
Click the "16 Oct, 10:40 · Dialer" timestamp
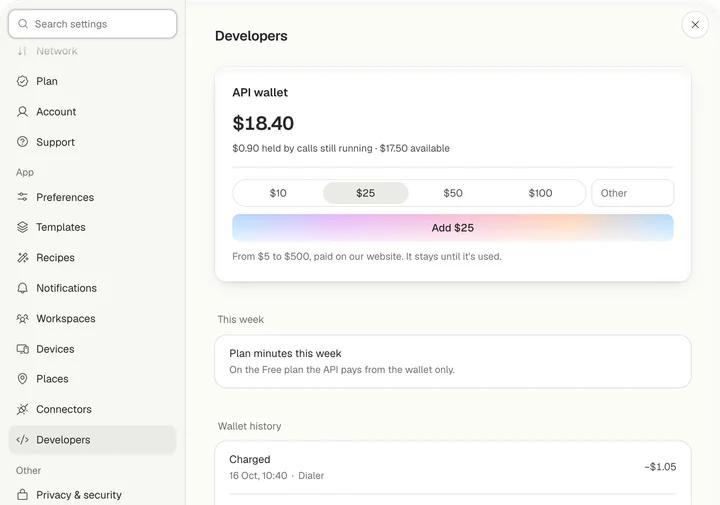[x=276, y=476]
